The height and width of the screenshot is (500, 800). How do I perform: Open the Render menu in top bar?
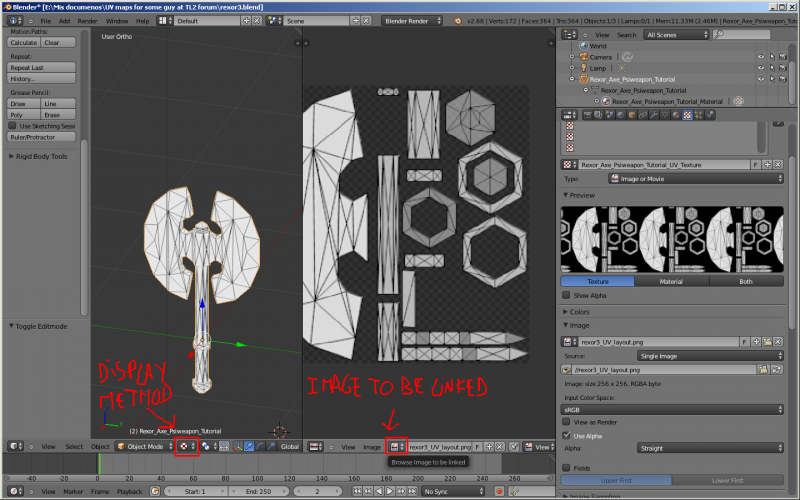tap(87, 20)
